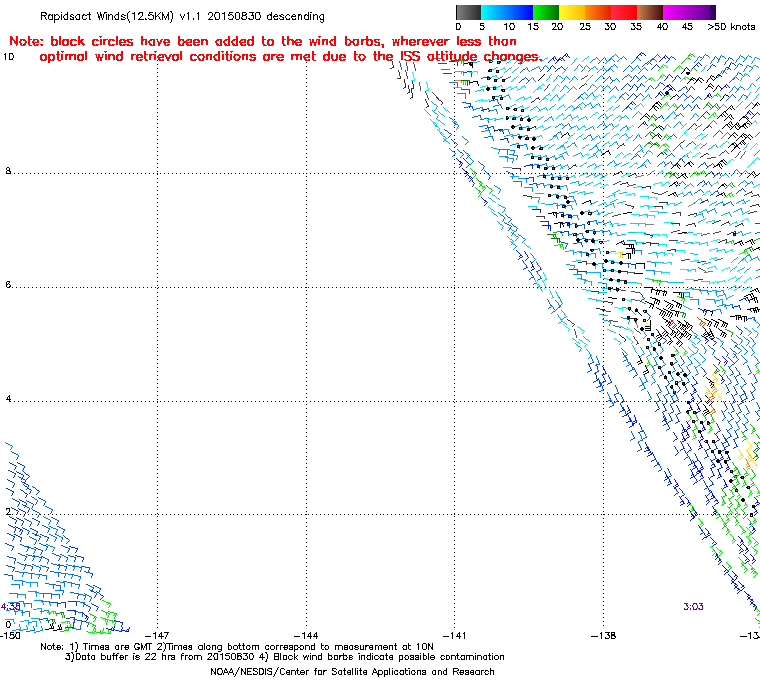Screen dimensions: 760x688
Task: Click the cyan 5-10 knots legend swatch
Action: (494, 12)
